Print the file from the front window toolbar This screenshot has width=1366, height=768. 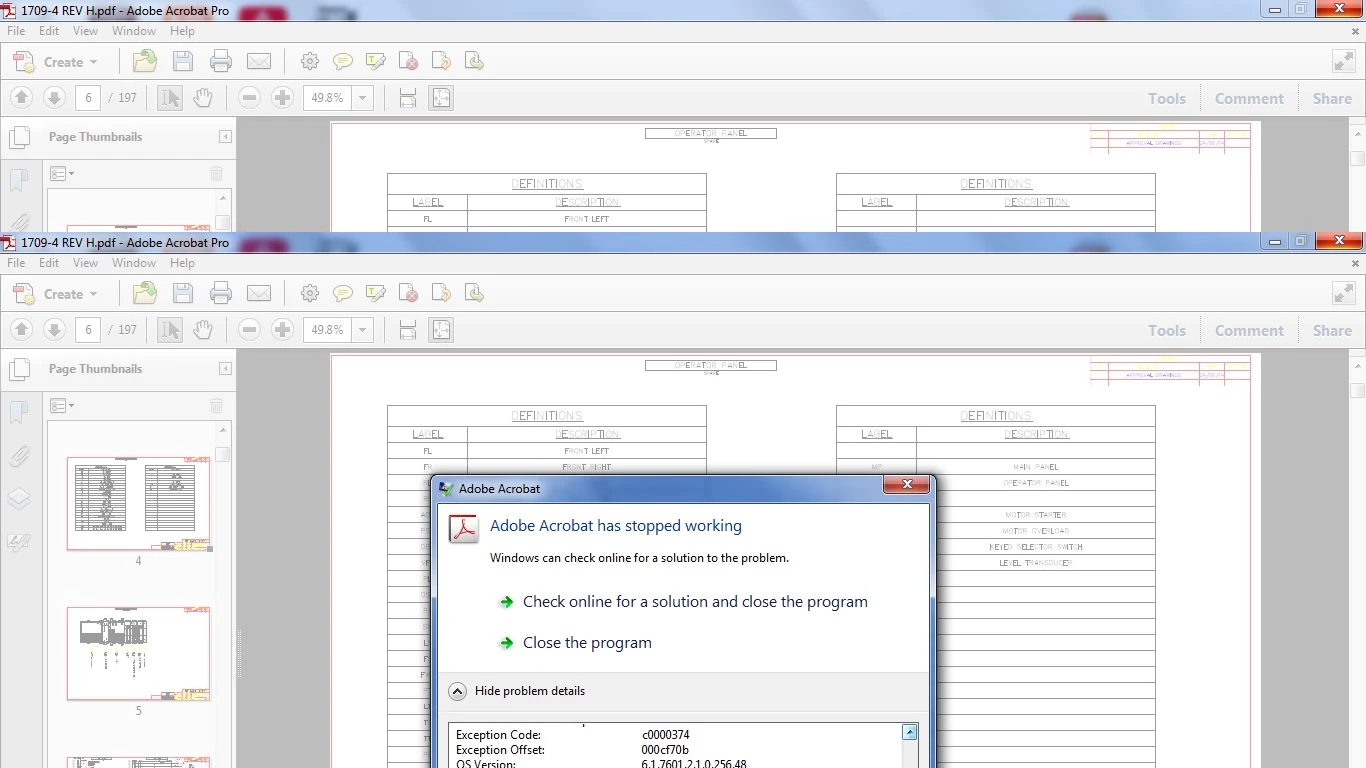[221, 294]
